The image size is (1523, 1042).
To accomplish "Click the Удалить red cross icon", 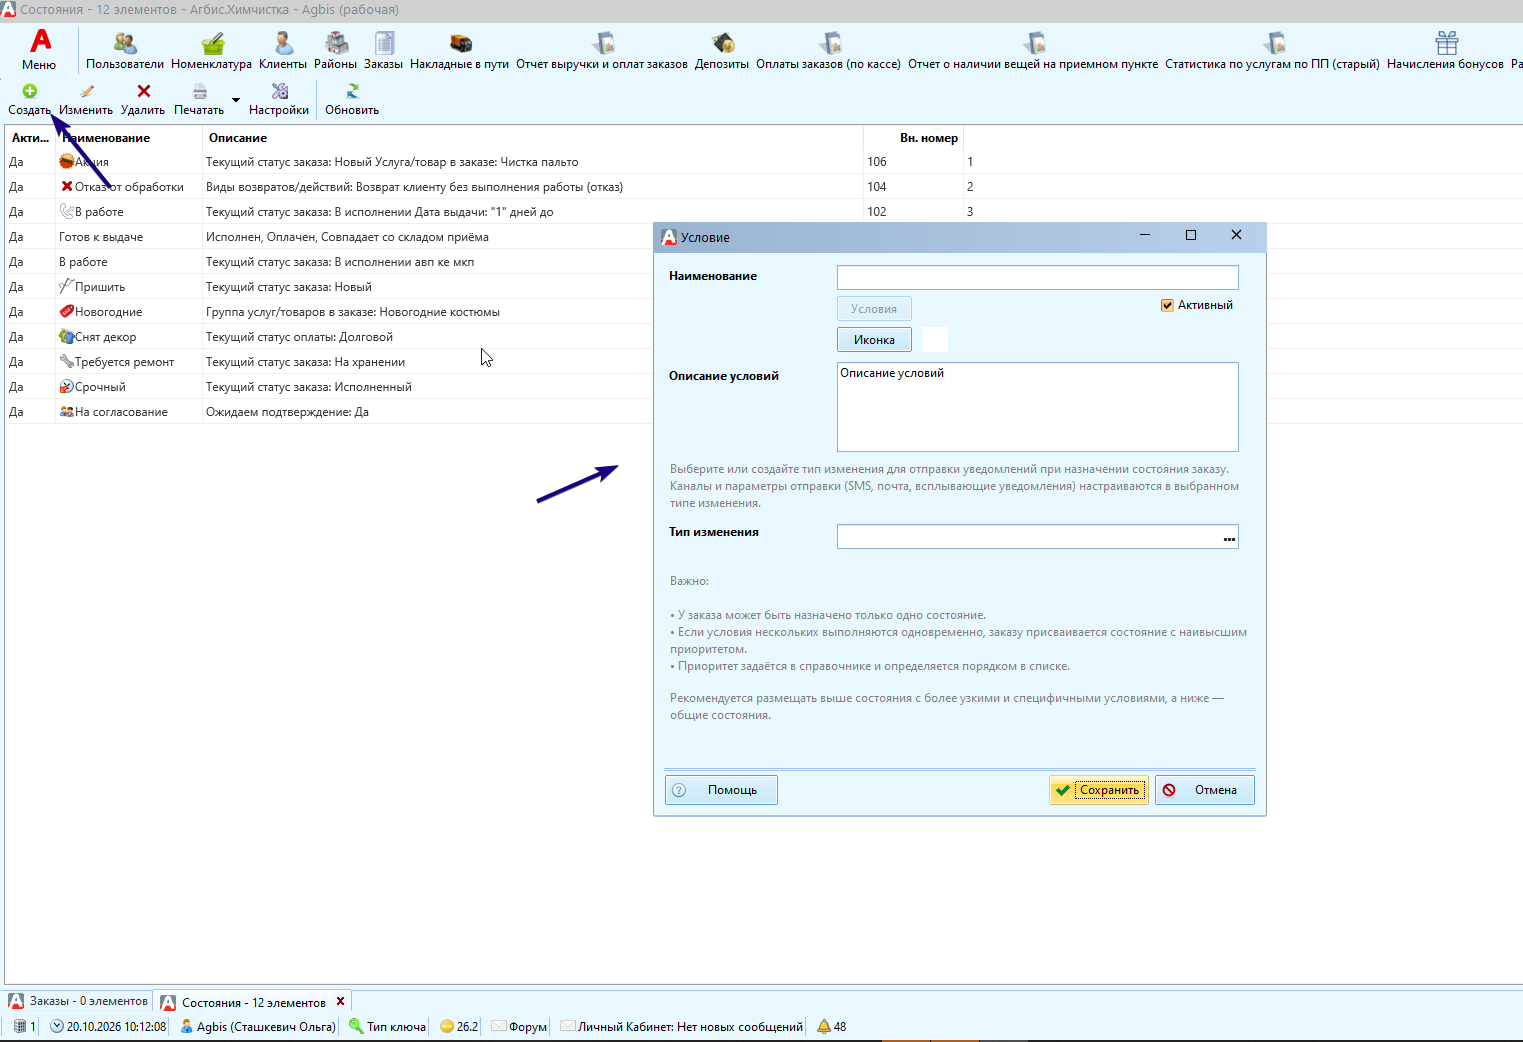I will [144, 91].
